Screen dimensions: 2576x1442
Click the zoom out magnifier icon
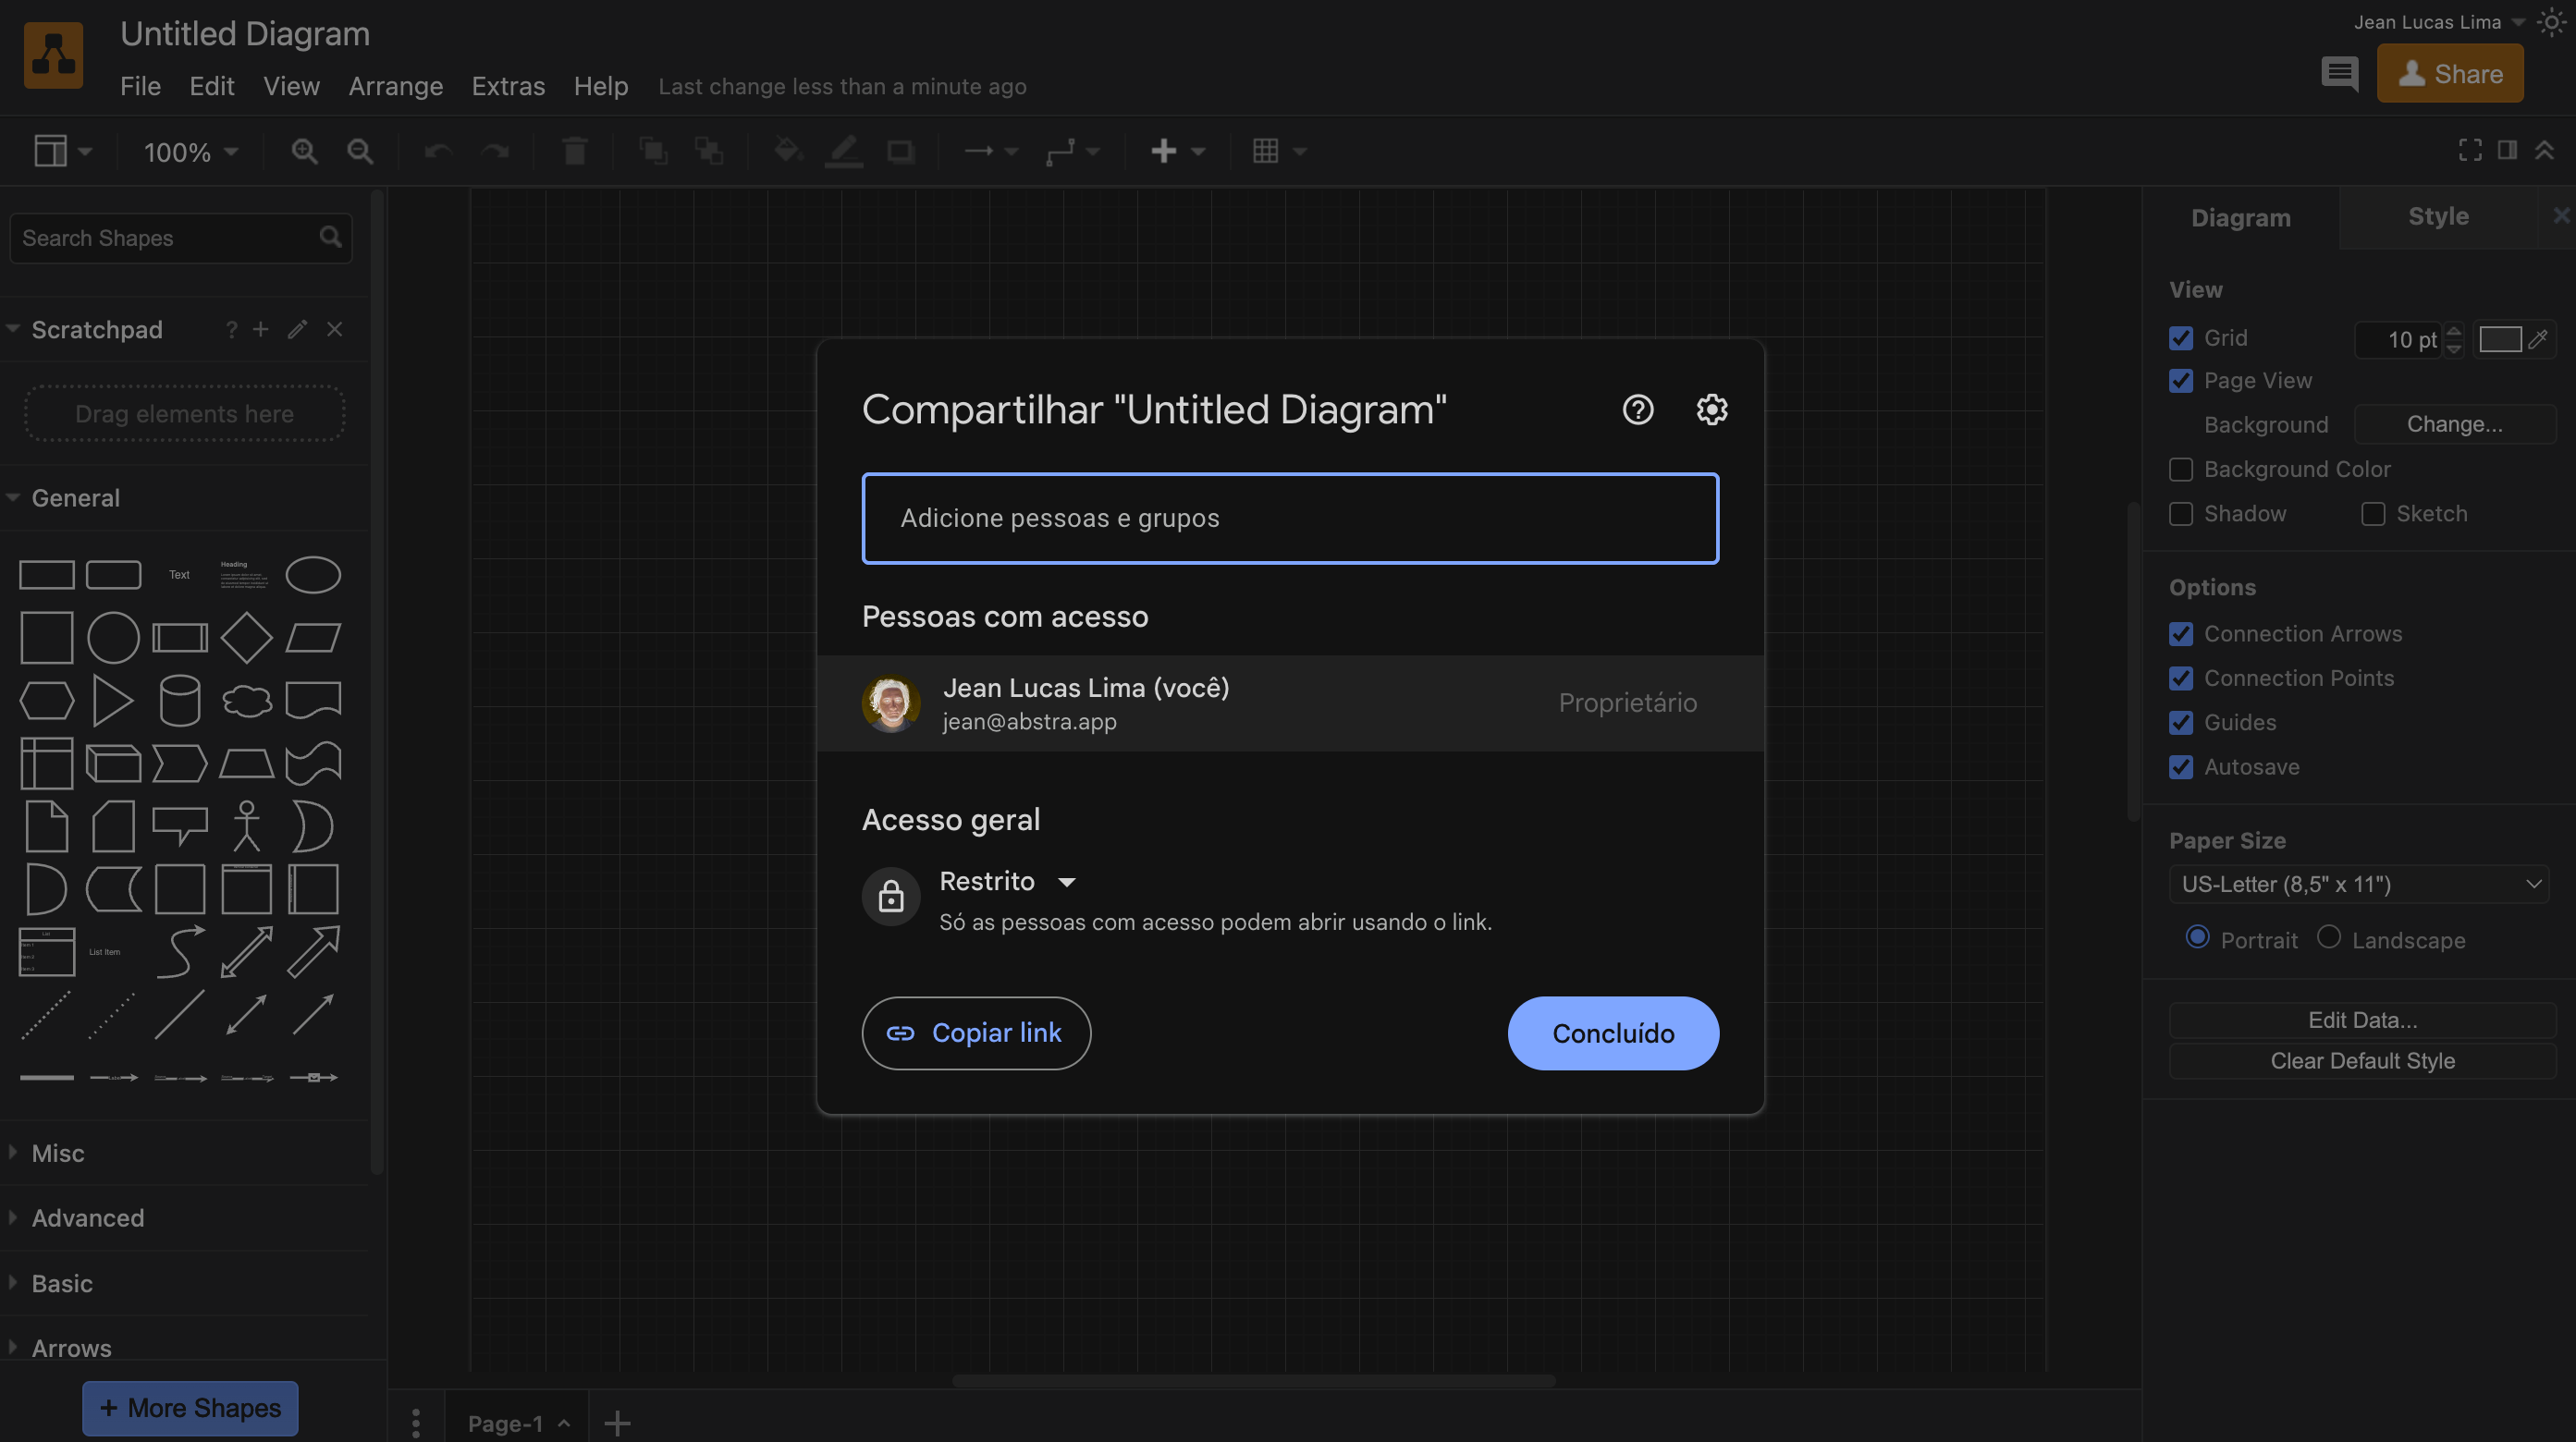click(360, 151)
